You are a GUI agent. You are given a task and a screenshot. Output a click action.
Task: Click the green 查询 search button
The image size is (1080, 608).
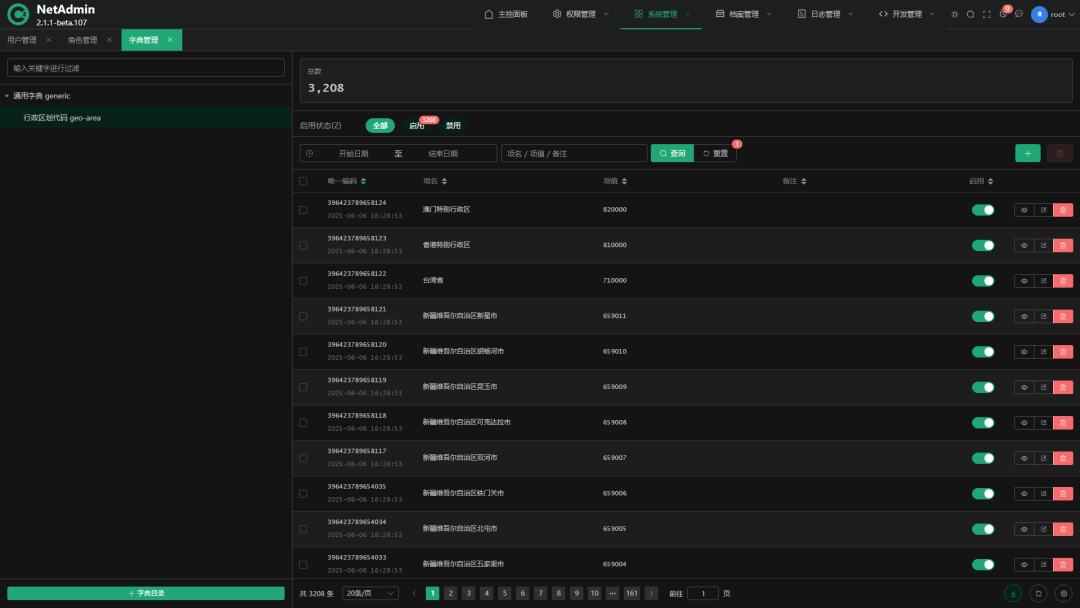(671, 152)
